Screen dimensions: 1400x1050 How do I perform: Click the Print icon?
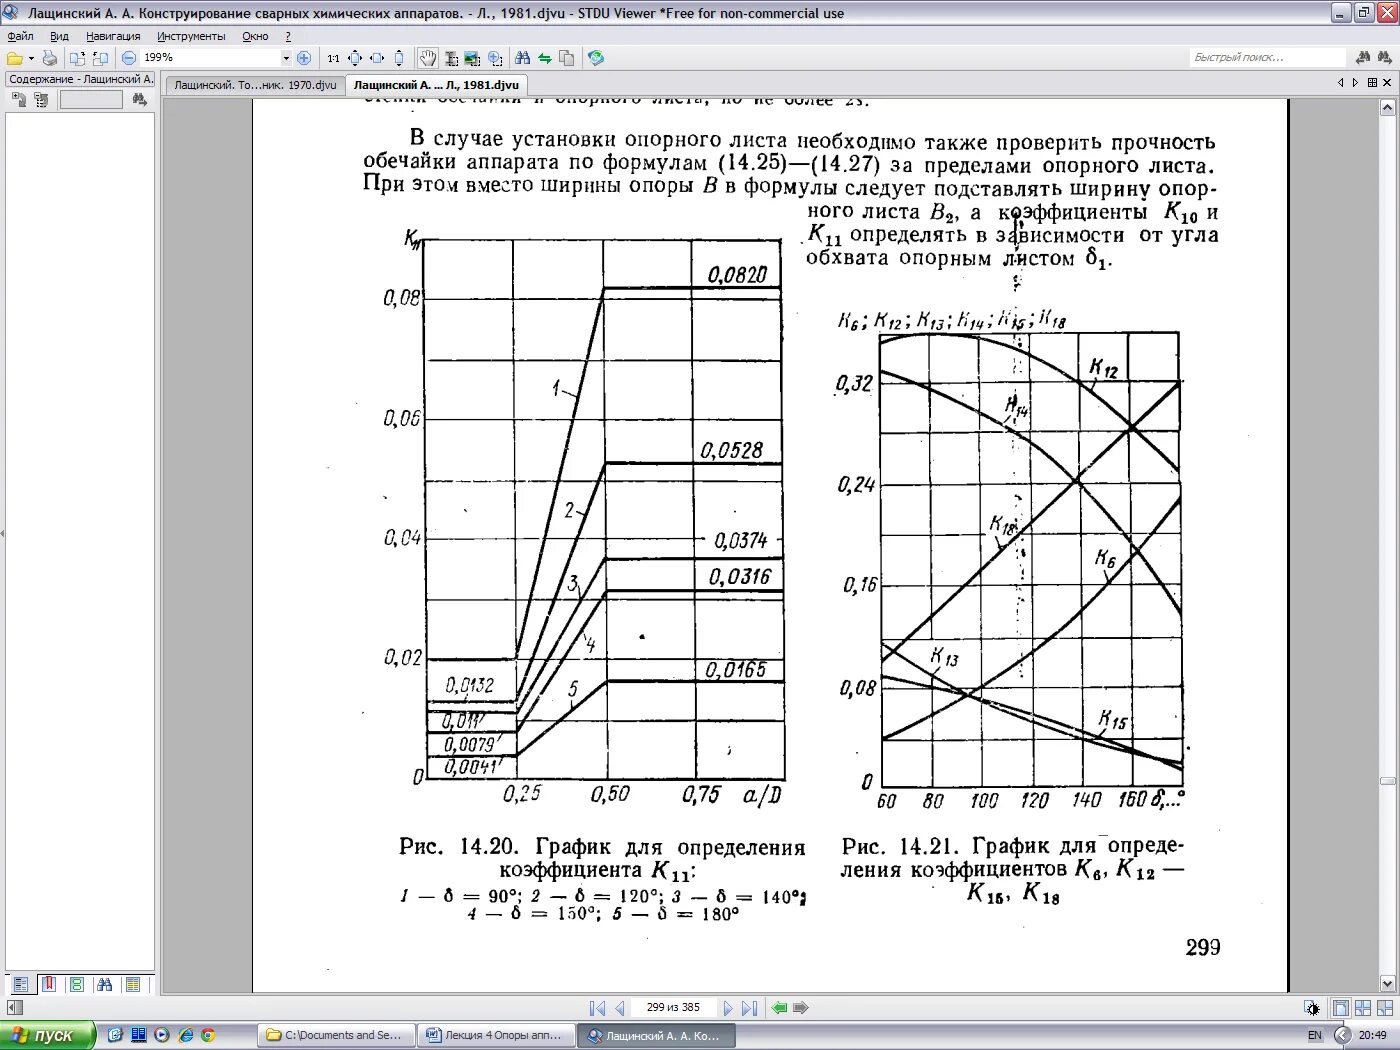click(50, 58)
